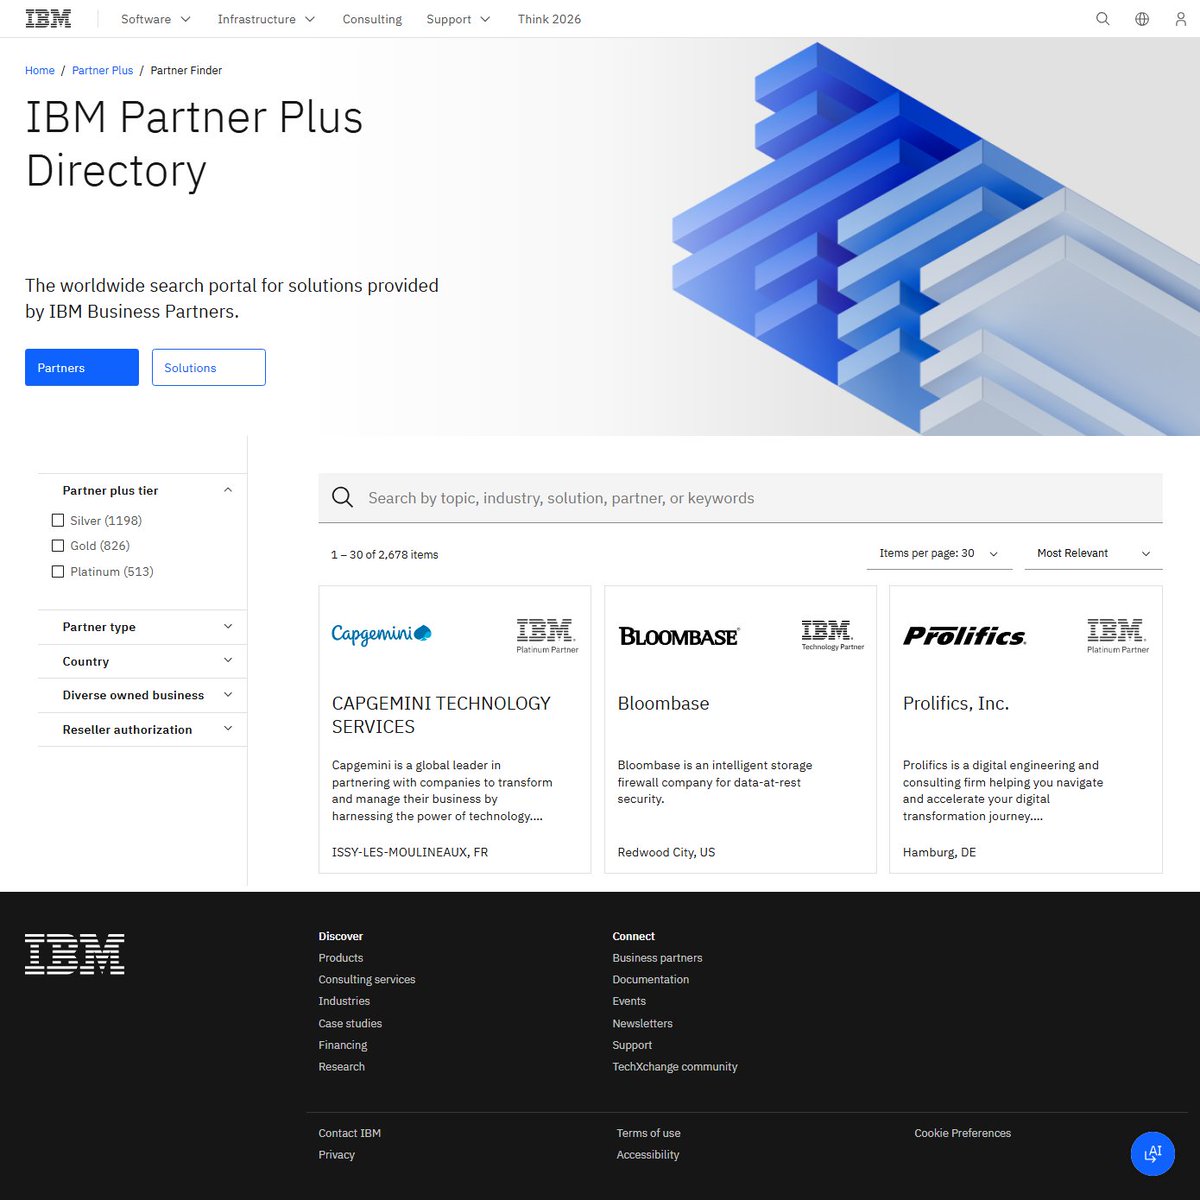Viewport: 1200px width, 1200px height.
Task: Click the Products footer link
Action: coord(341,958)
